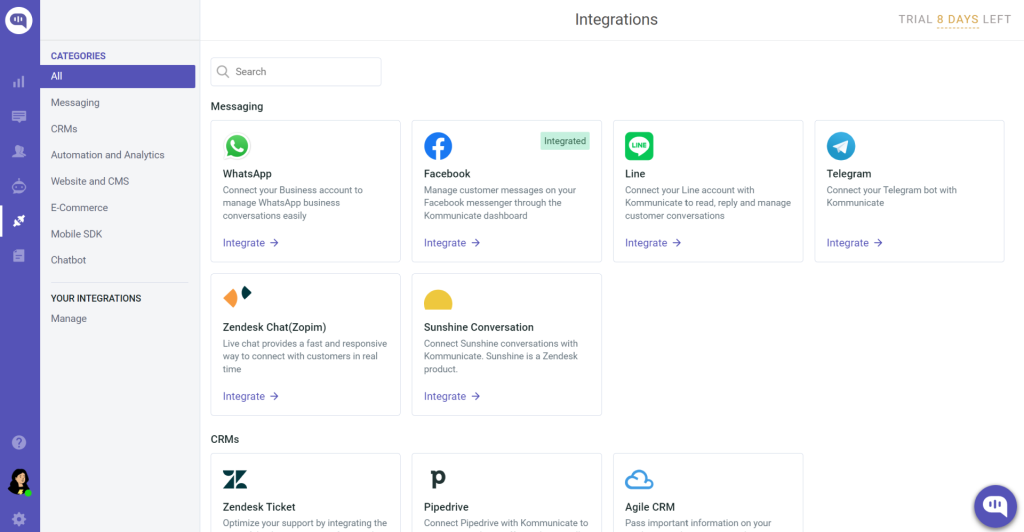Click the Telegram logo icon
This screenshot has height=532, width=1024.
(x=840, y=146)
